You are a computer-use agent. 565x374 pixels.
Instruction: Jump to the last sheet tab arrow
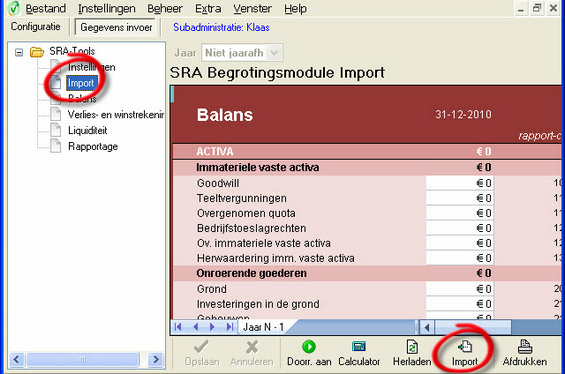(230, 327)
